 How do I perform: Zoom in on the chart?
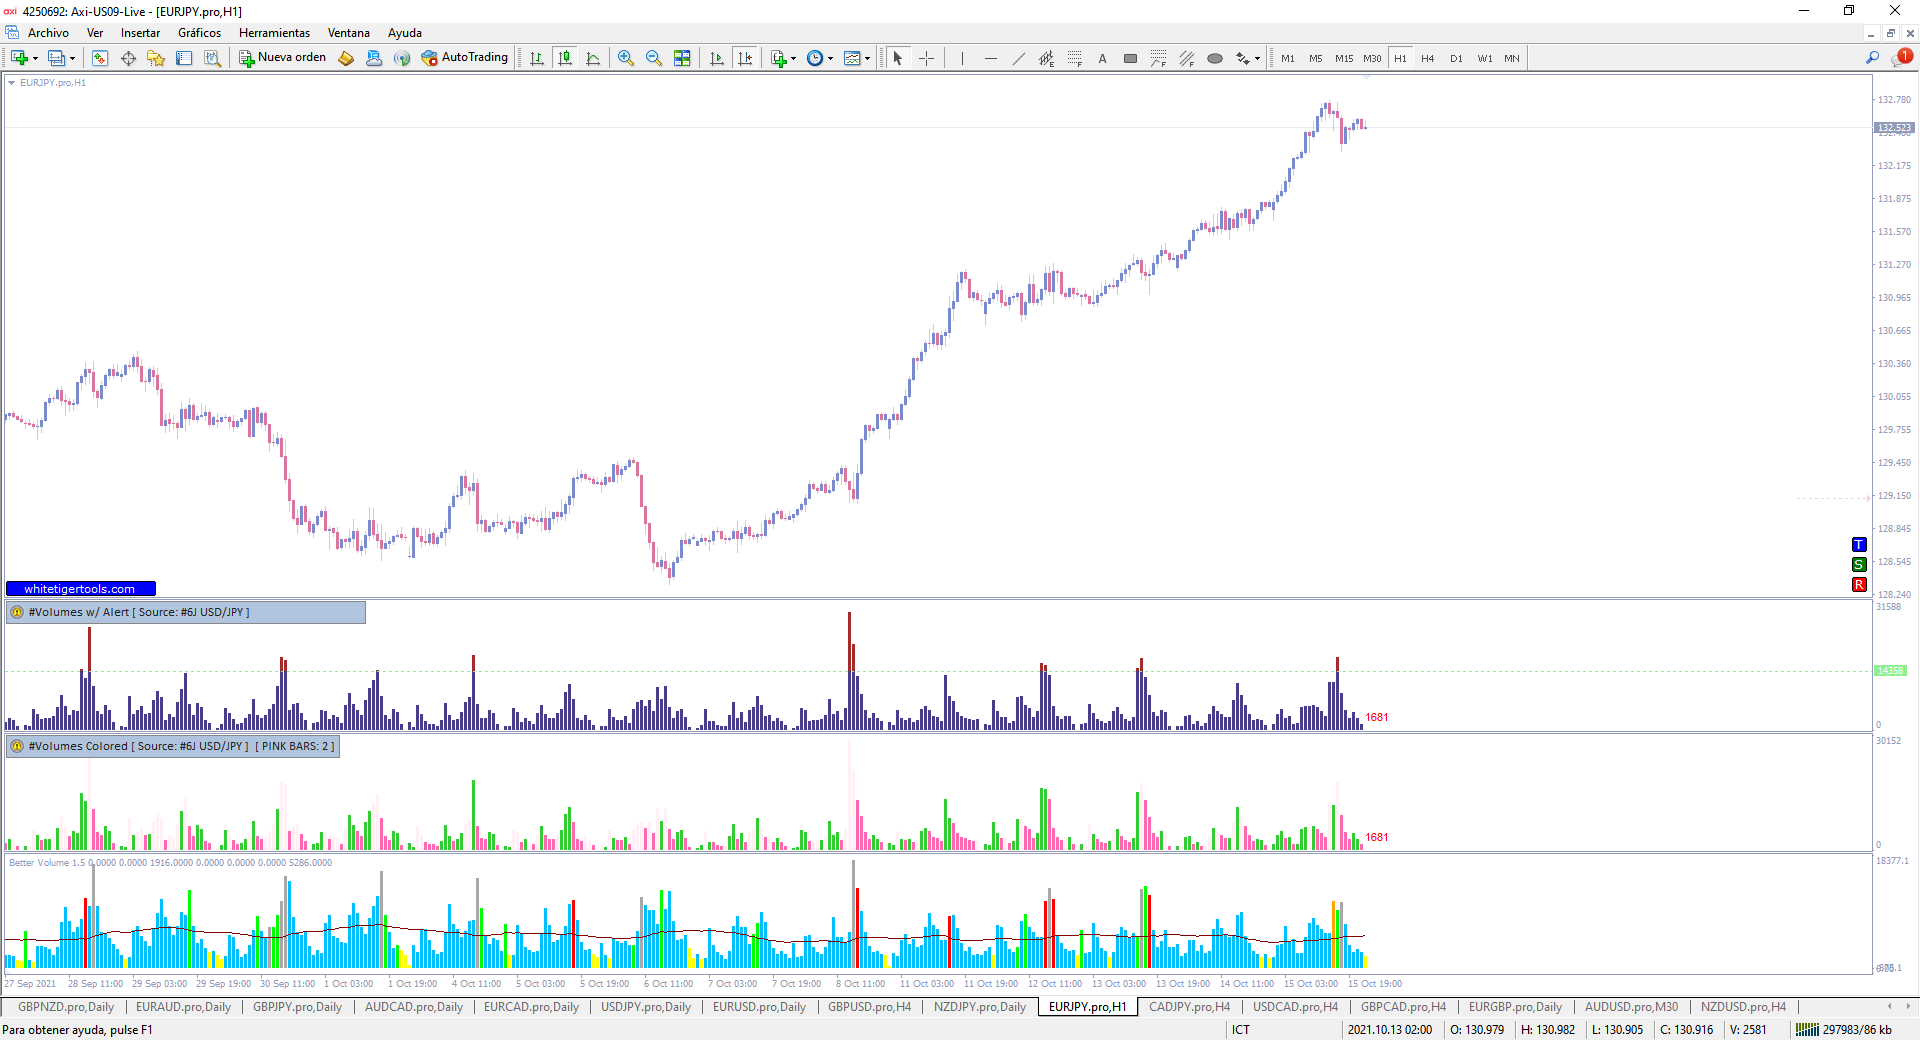click(x=626, y=58)
